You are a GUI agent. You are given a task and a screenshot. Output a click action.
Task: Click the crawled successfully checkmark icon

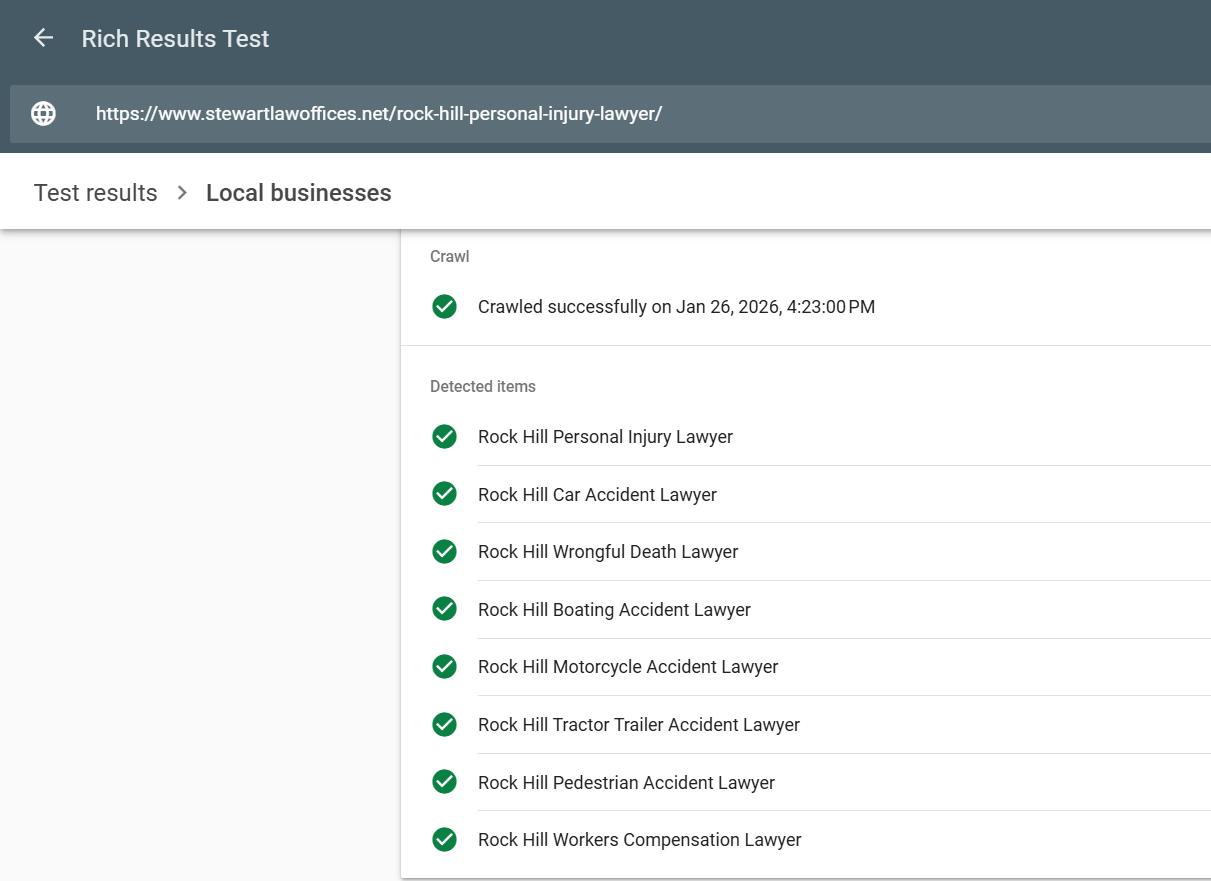pyautogui.click(x=444, y=307)
